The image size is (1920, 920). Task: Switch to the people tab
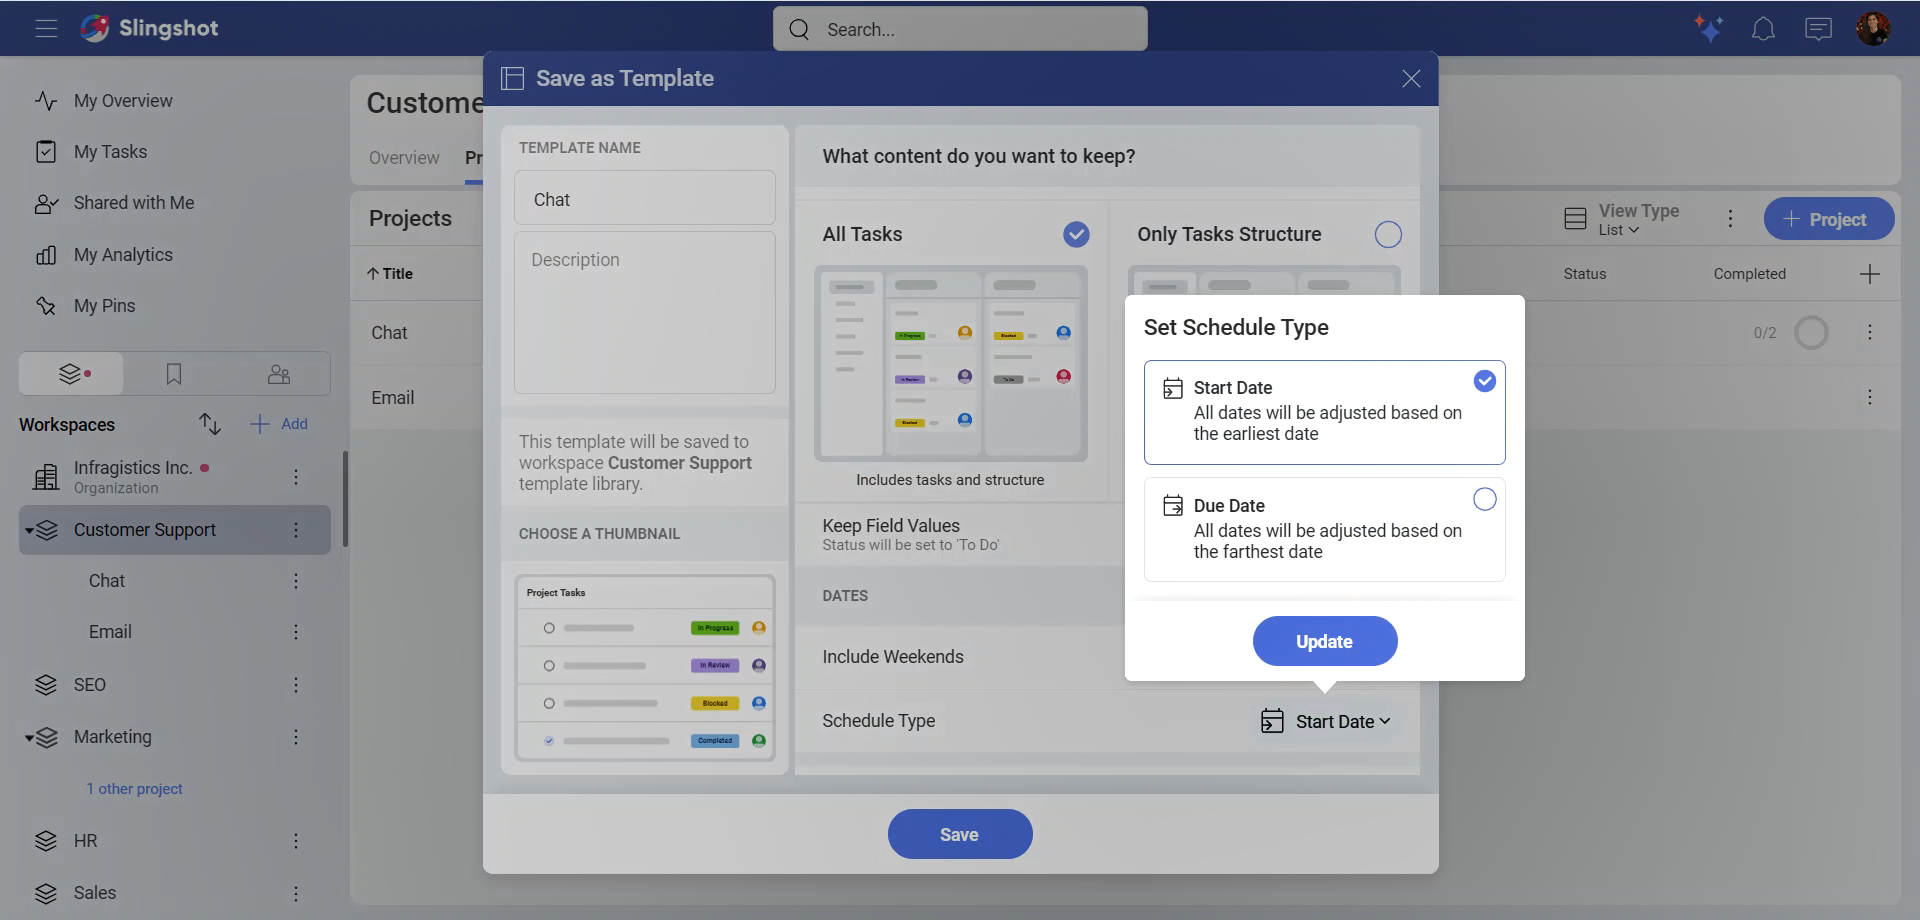[279, 374]
